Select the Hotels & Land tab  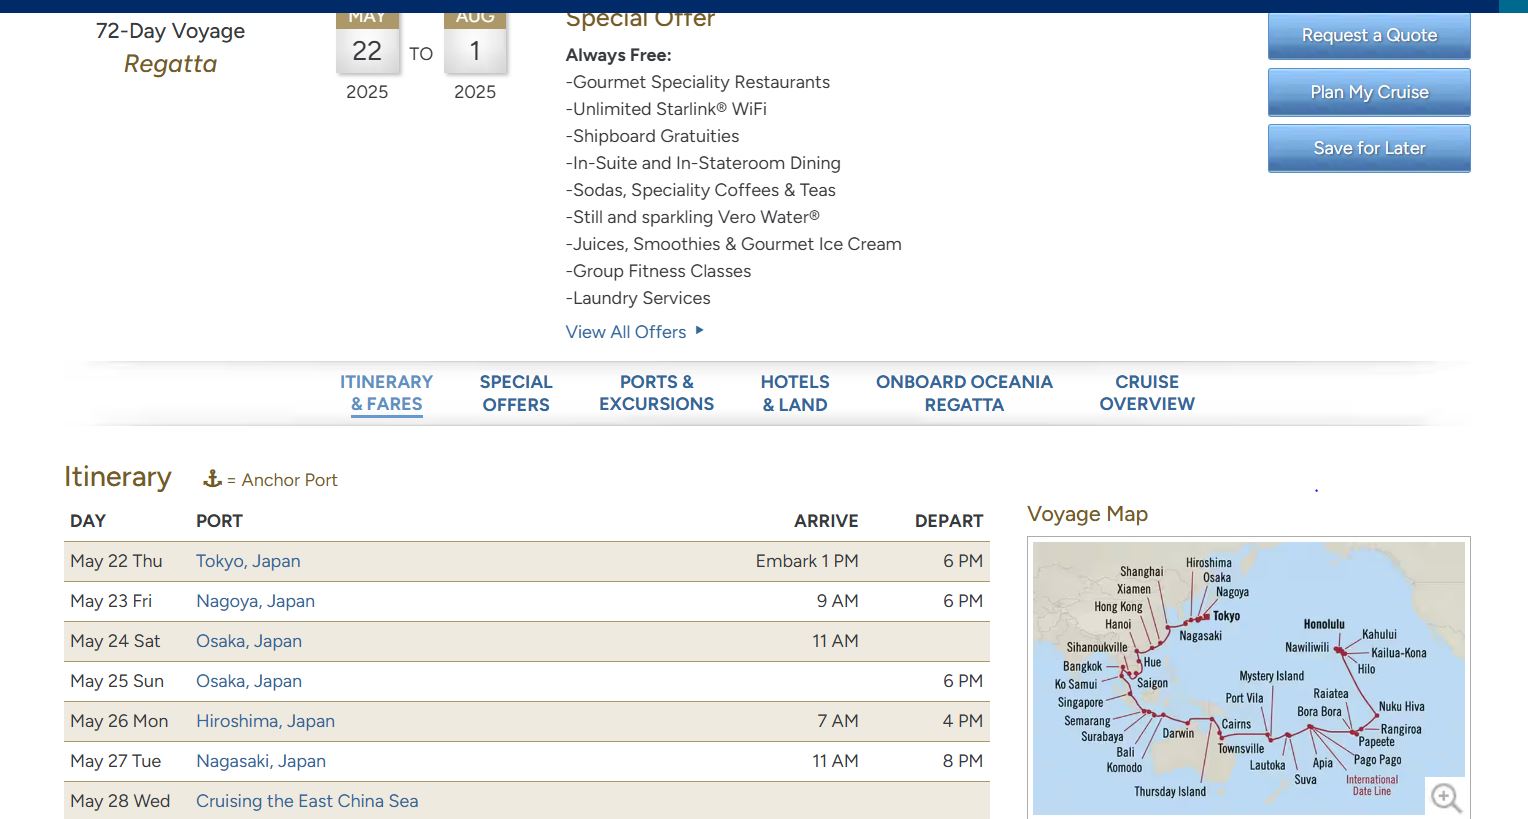795,393
